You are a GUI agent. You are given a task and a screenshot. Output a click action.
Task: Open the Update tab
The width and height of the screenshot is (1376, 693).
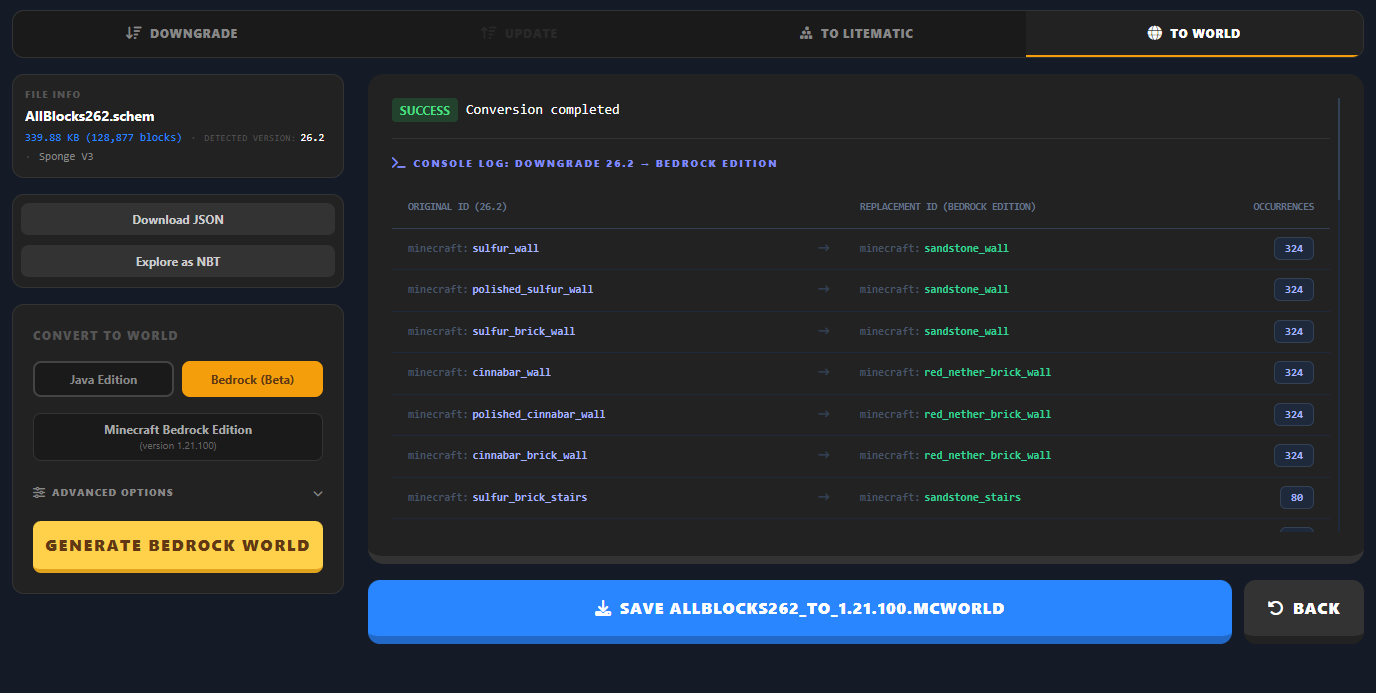pyautogui.click(x=519, y=33)
